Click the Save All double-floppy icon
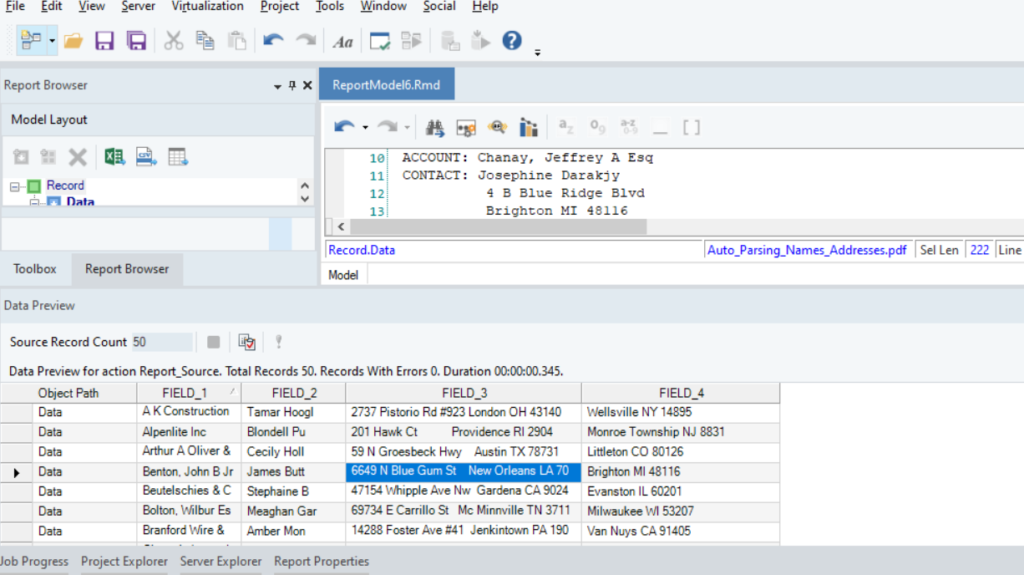Image resolution: width=1024 pixels, height=575 pixels. click(136, 41)
